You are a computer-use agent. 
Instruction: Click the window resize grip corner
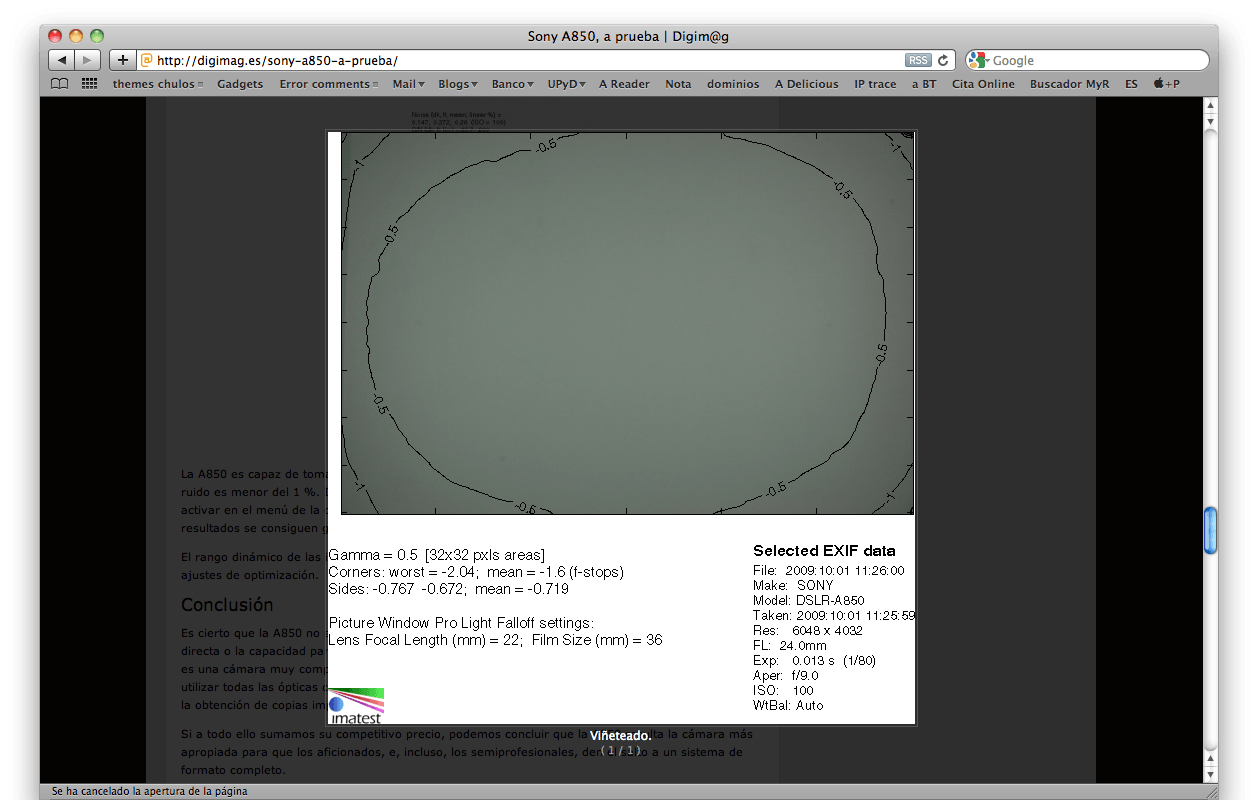coord(1210,791)
